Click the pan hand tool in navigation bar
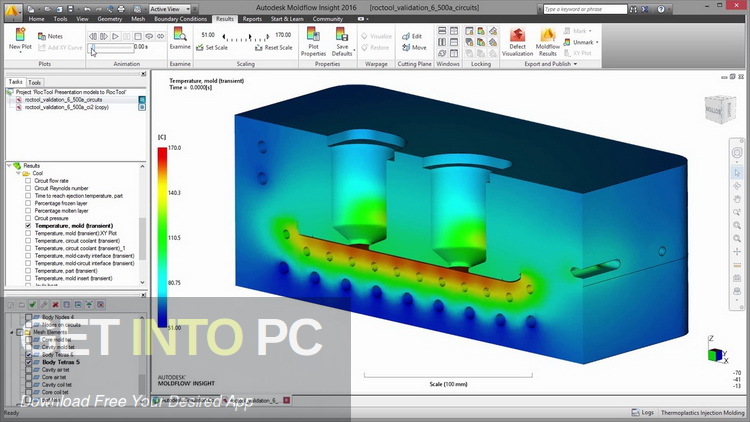This screenshot has width=750, height=422. (x=737, y=199)
